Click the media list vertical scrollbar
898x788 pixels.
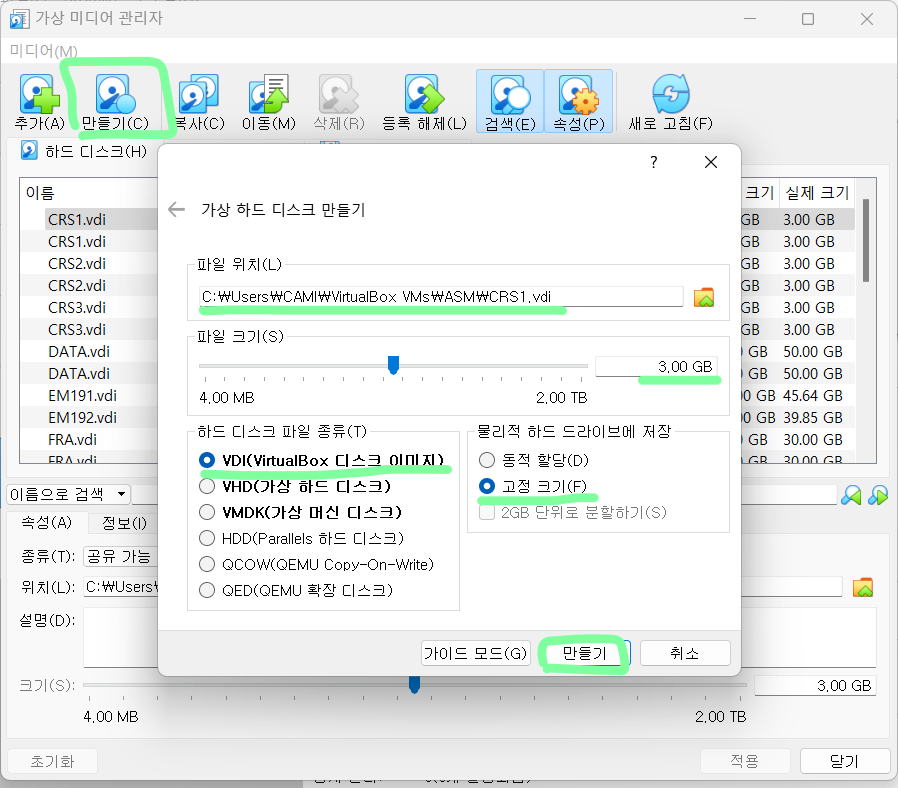click(865, 241)
